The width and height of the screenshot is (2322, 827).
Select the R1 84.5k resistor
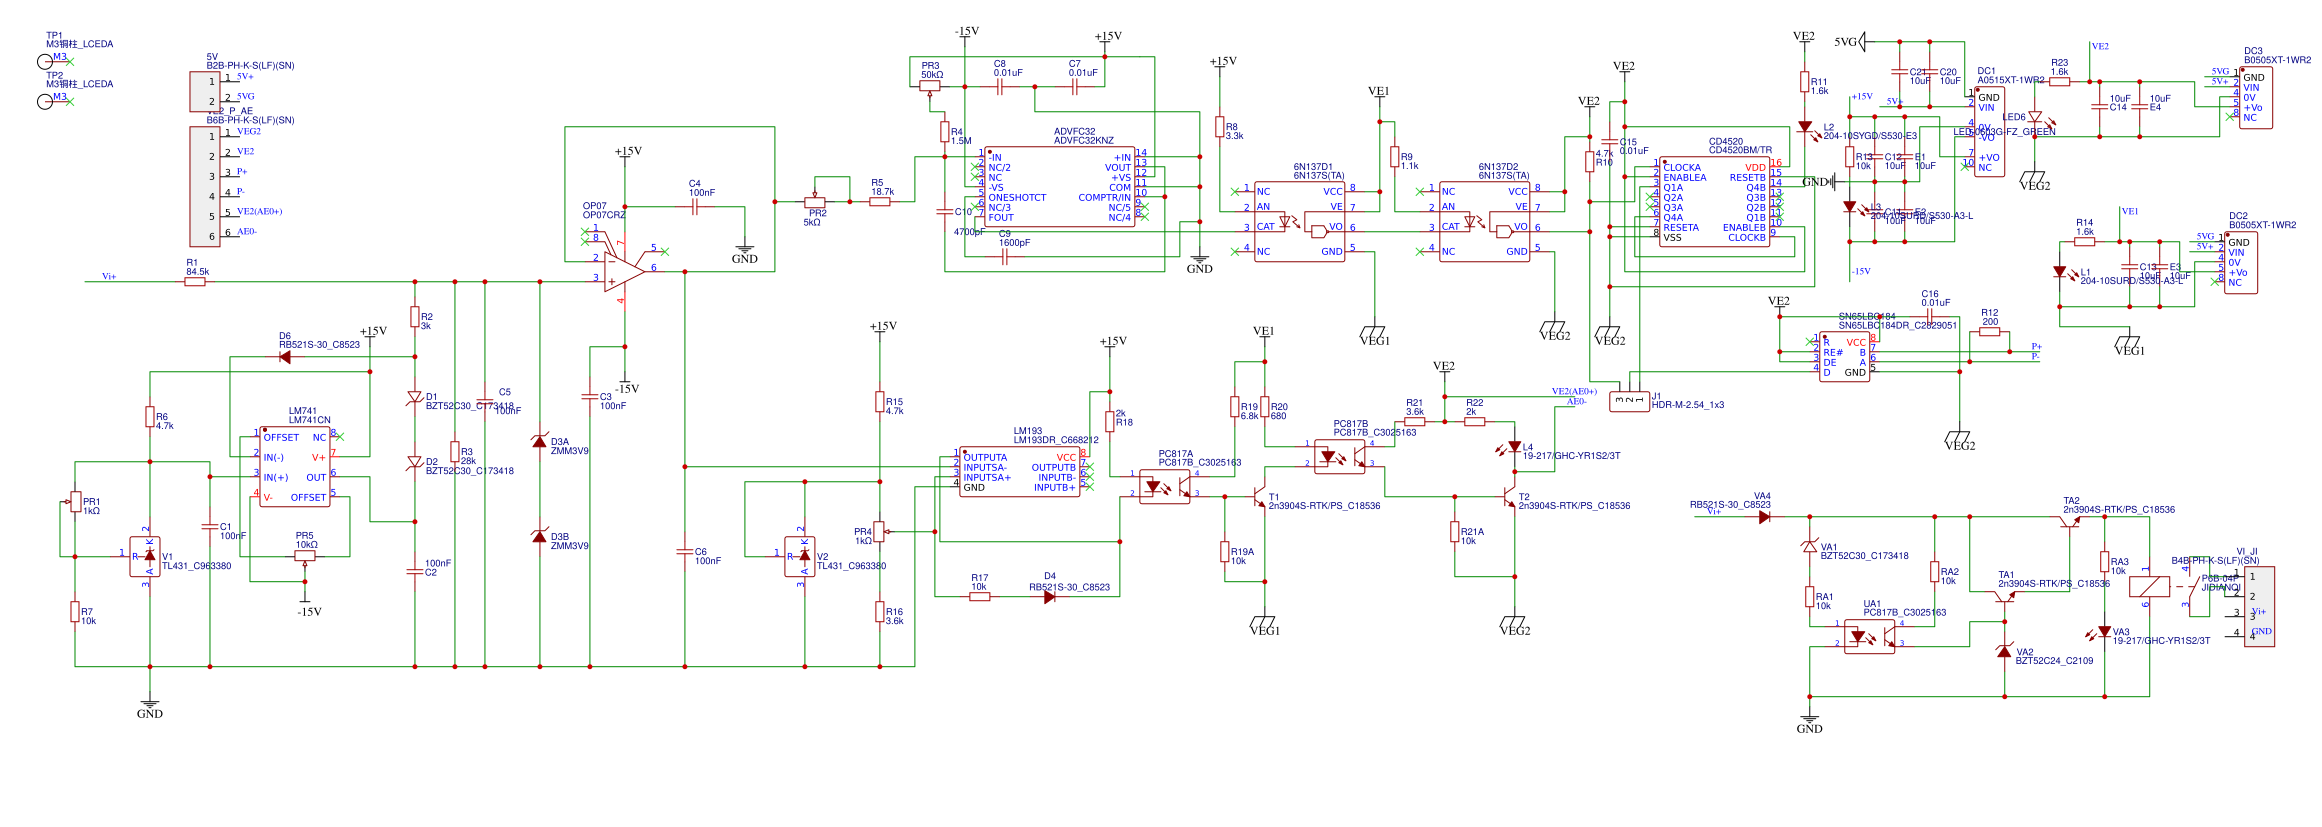coord(195,282)
